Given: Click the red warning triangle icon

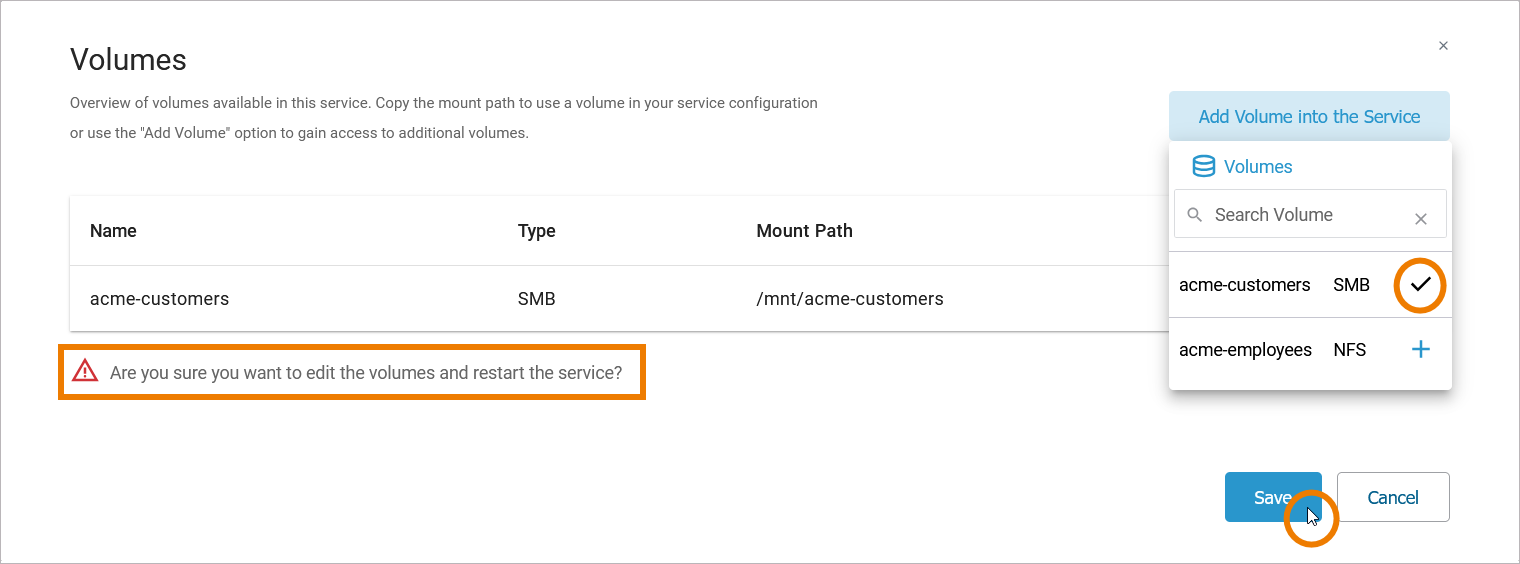Looking at the screenshot, I should pos(85,372).
